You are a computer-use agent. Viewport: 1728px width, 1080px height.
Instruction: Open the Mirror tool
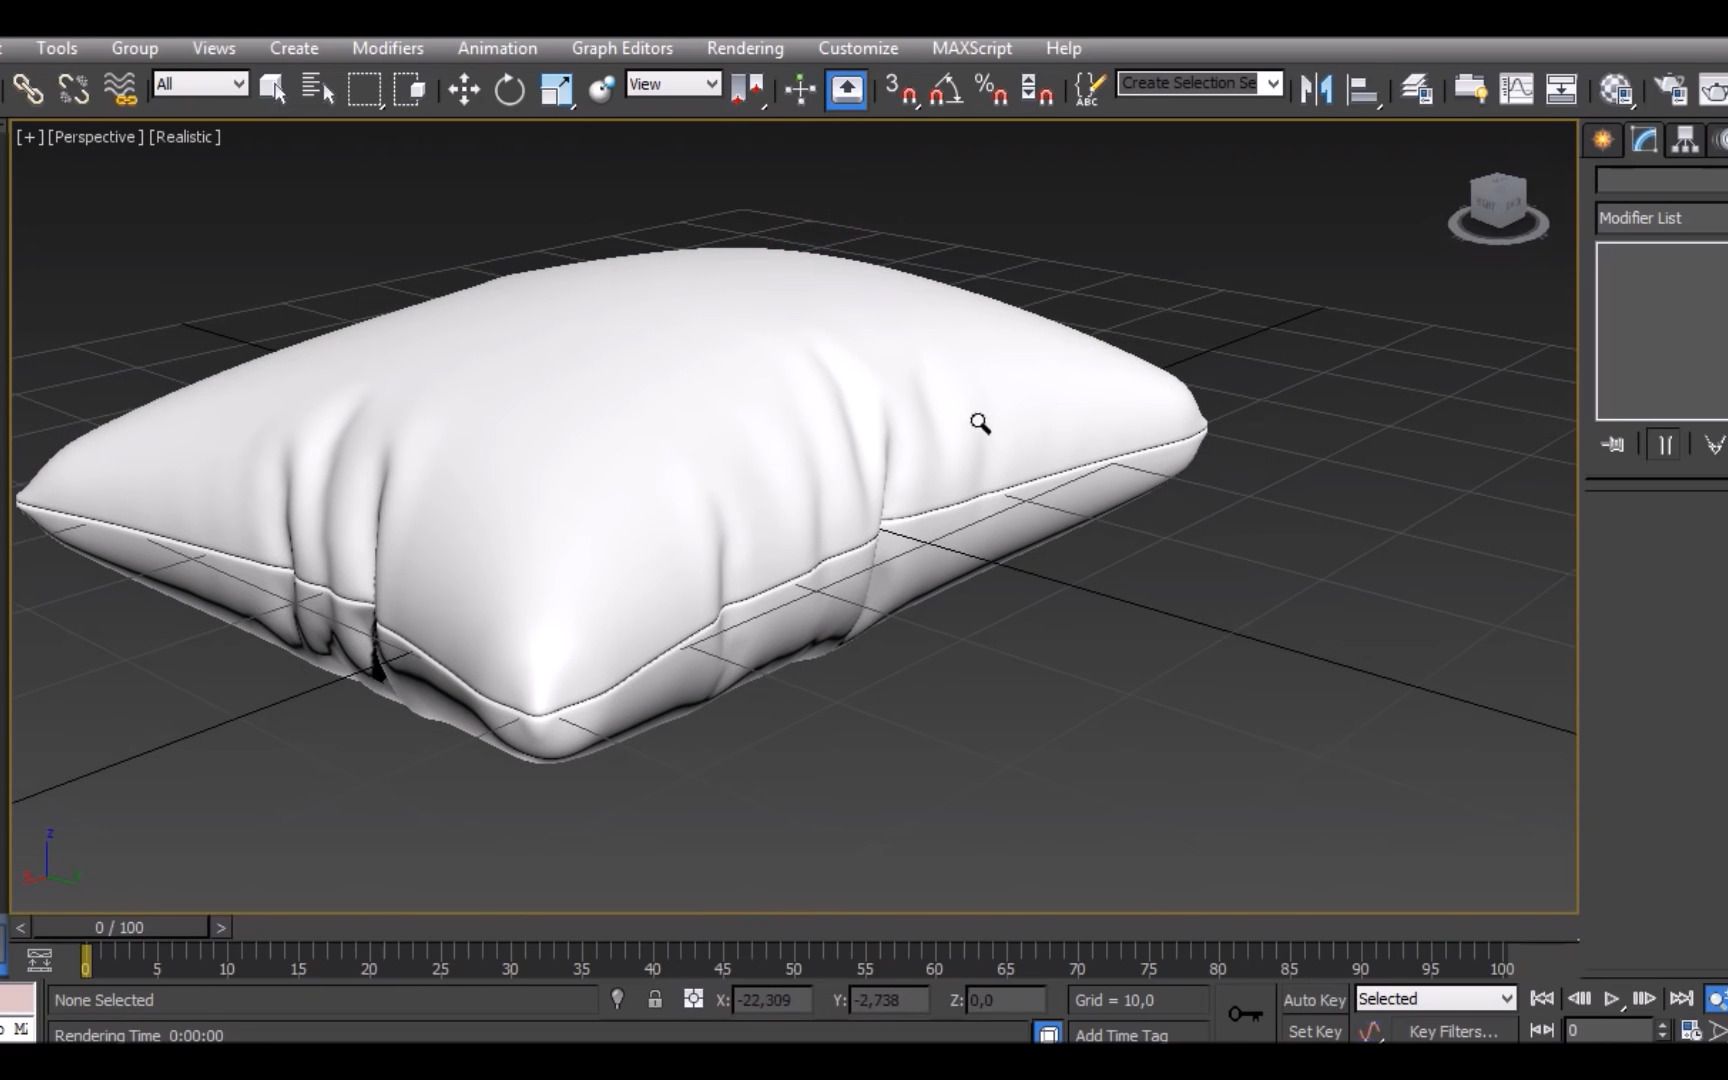[1316, 89]
